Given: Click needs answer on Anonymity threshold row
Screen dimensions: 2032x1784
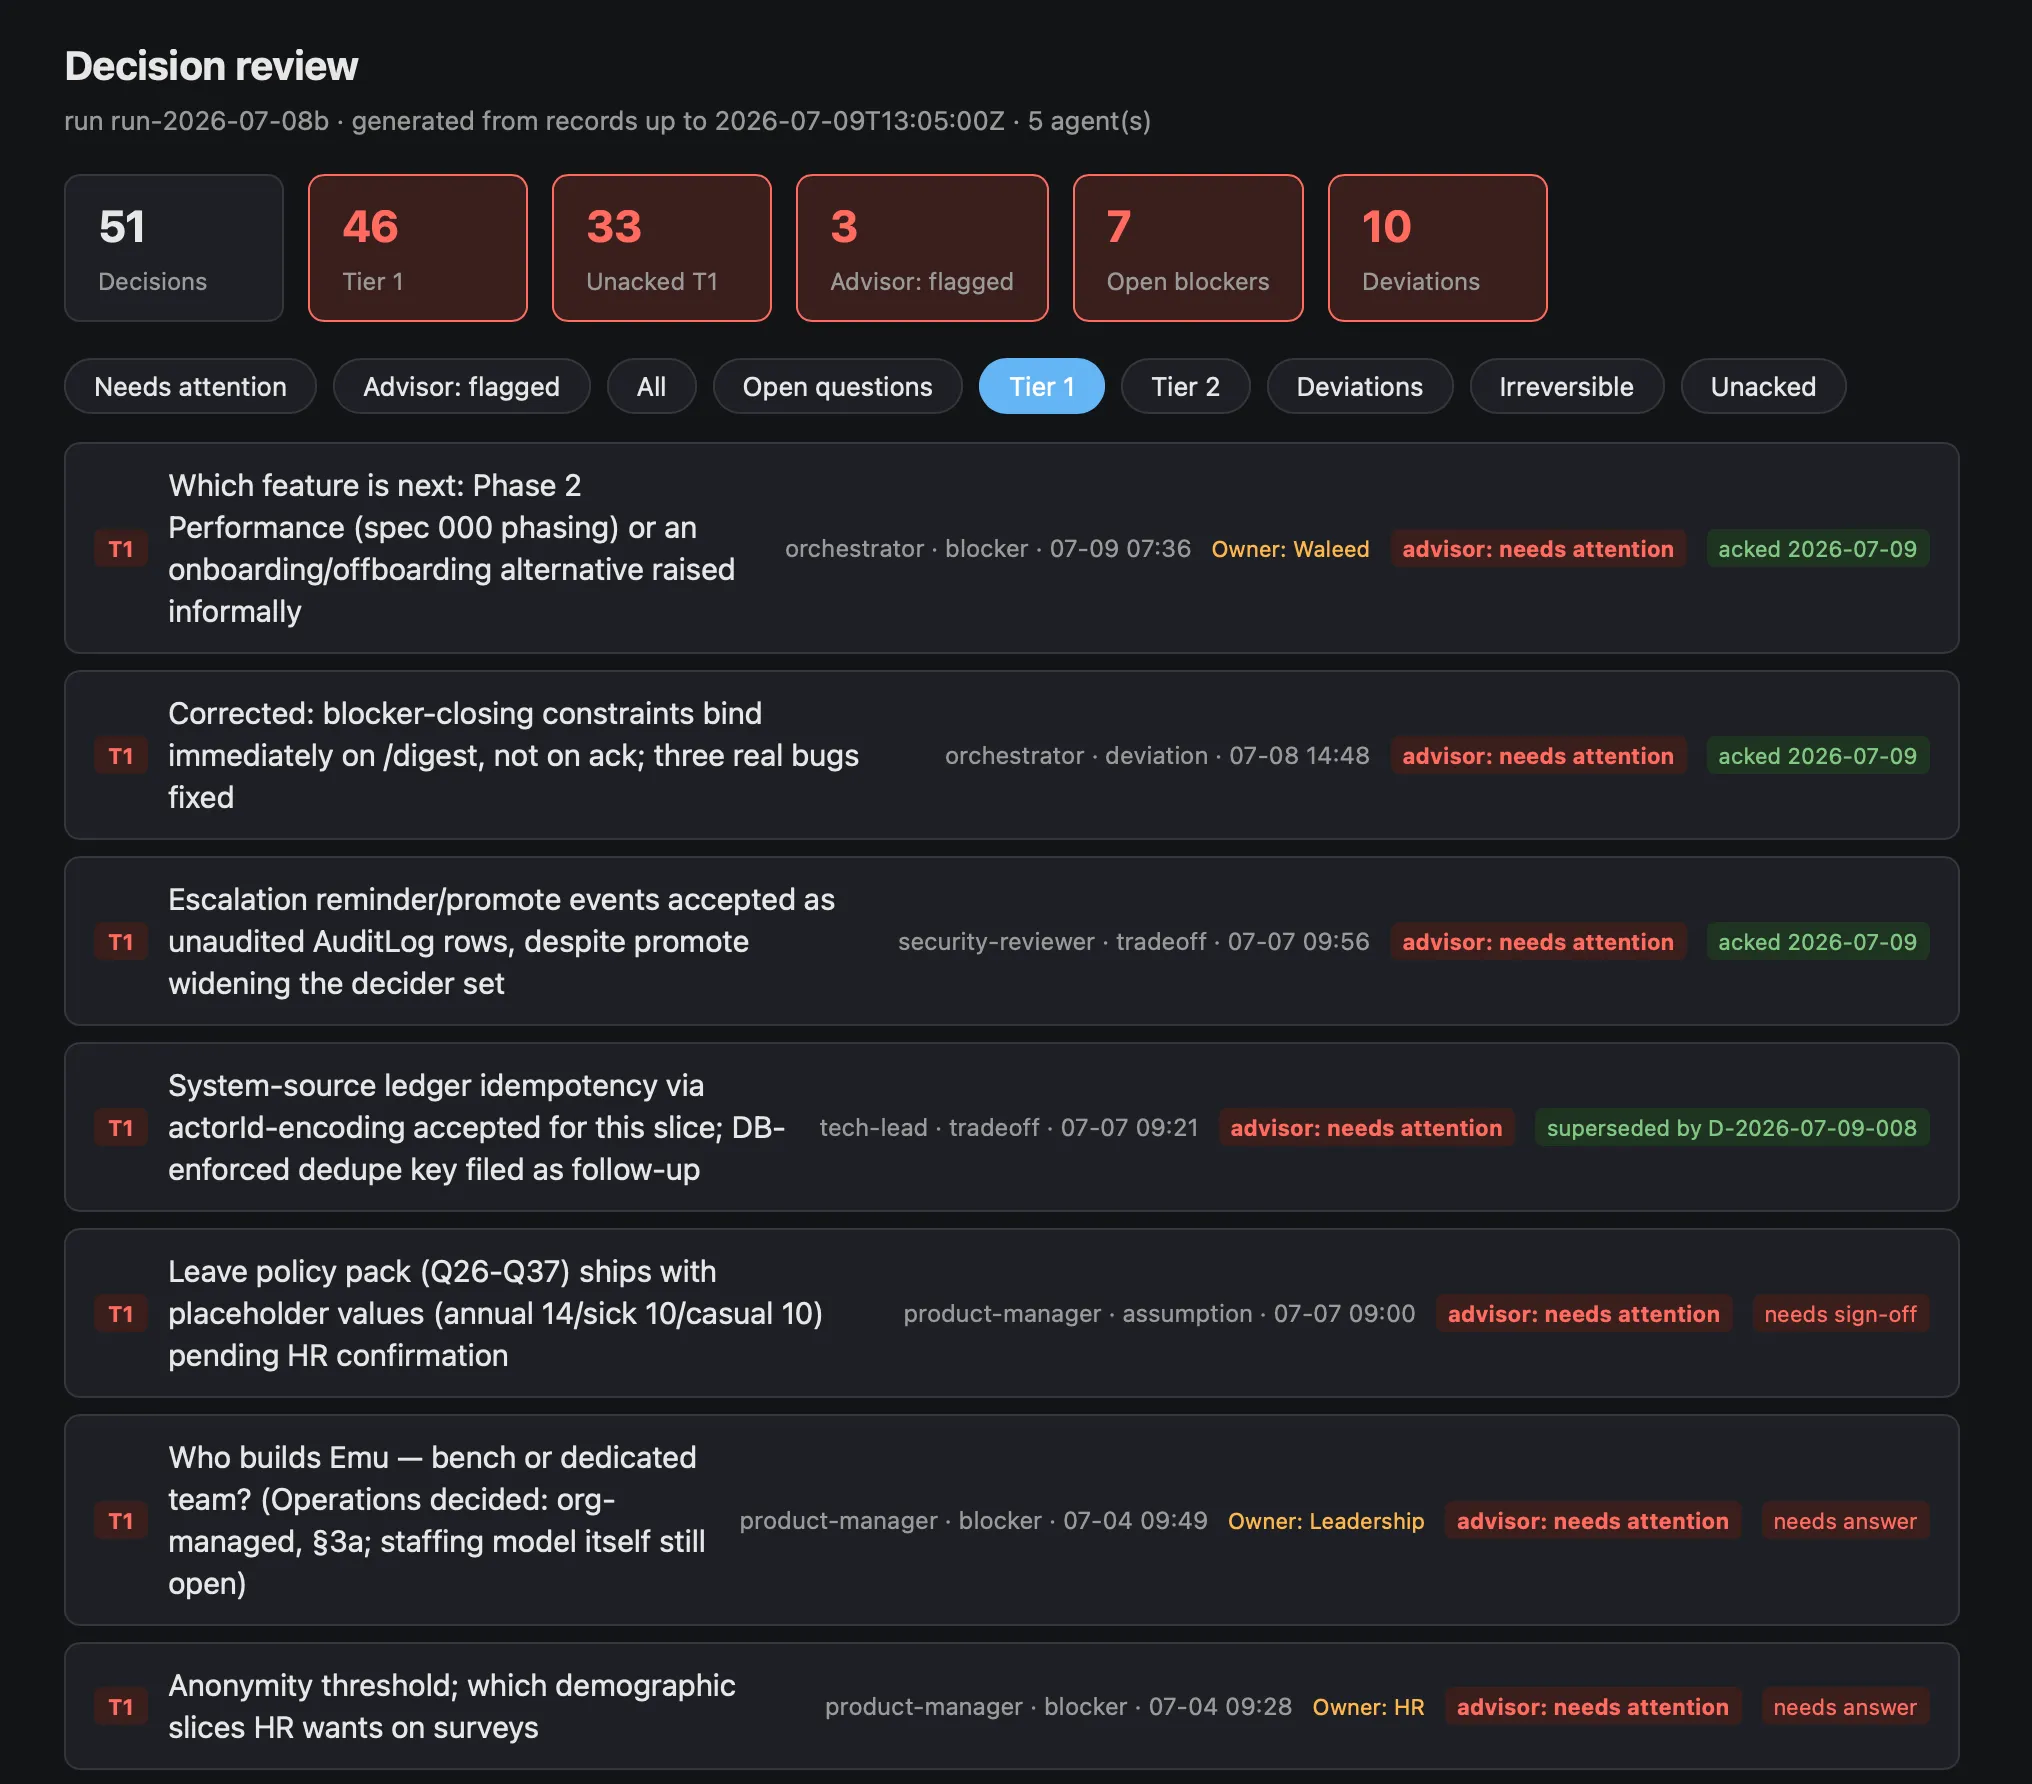Looking at the screenshot, I should [x=1845, y=1707].
